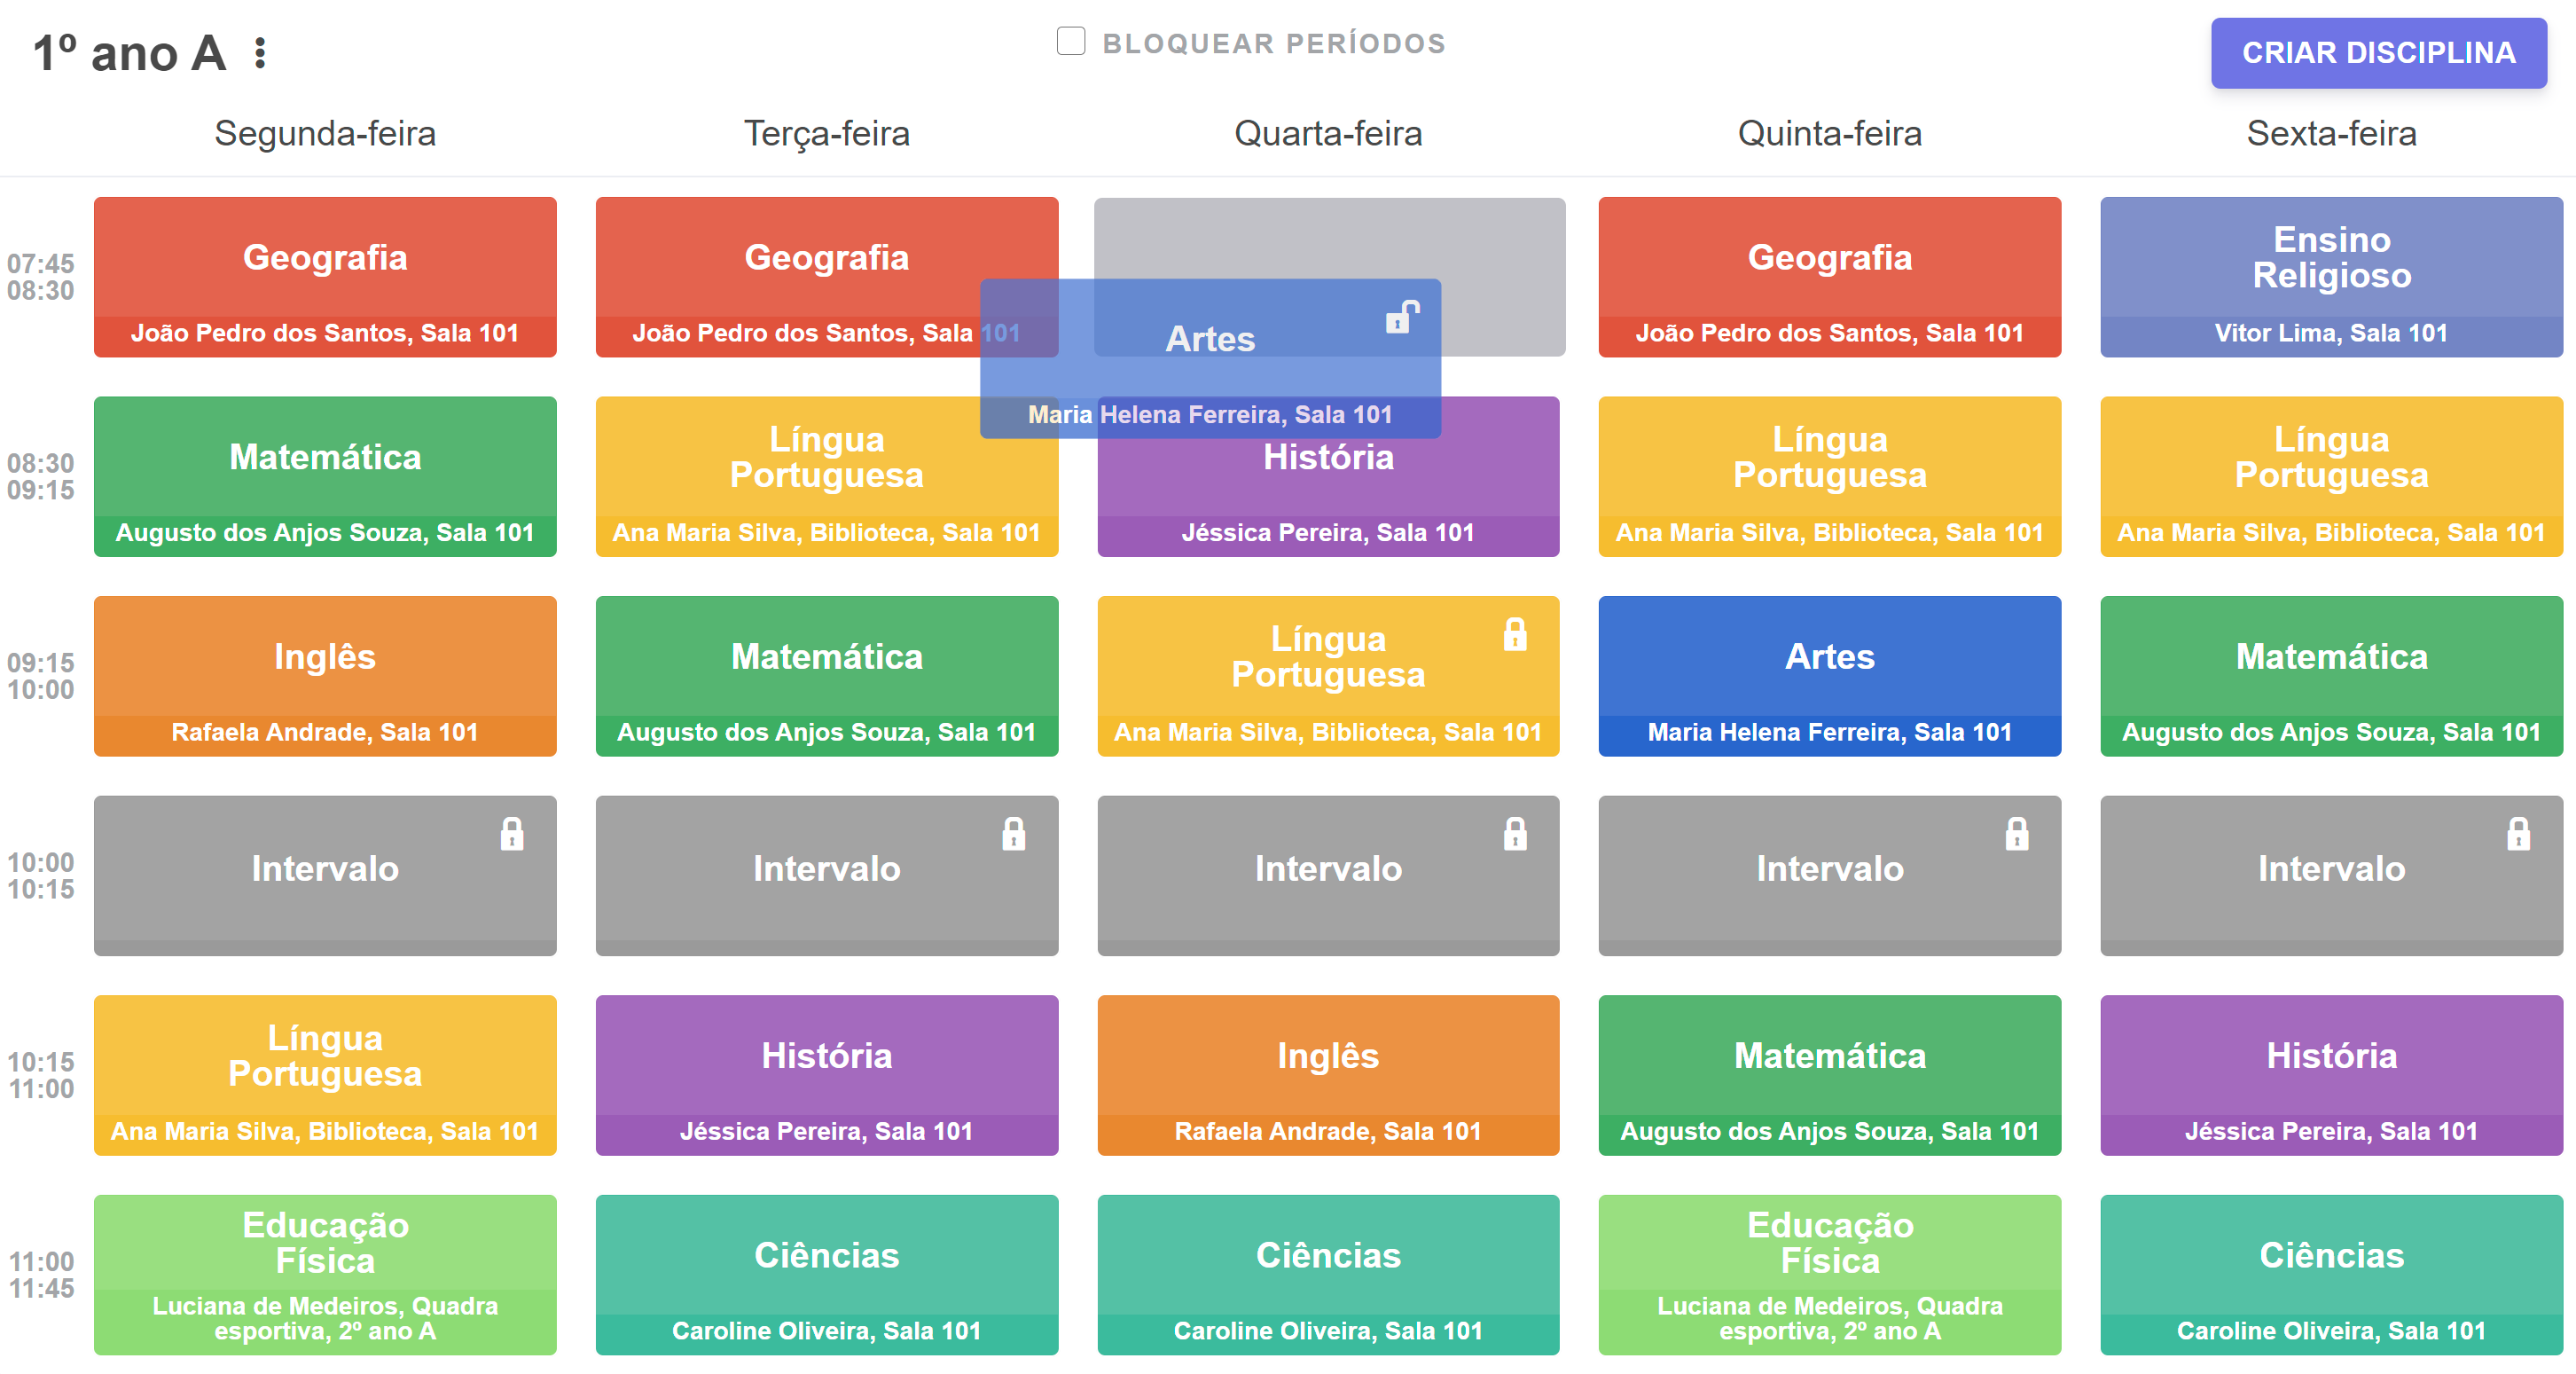Click the empty gray slot on Wednesday morning
Viewport: 2576px width, 1374px height.
(x=1500, y=240)
